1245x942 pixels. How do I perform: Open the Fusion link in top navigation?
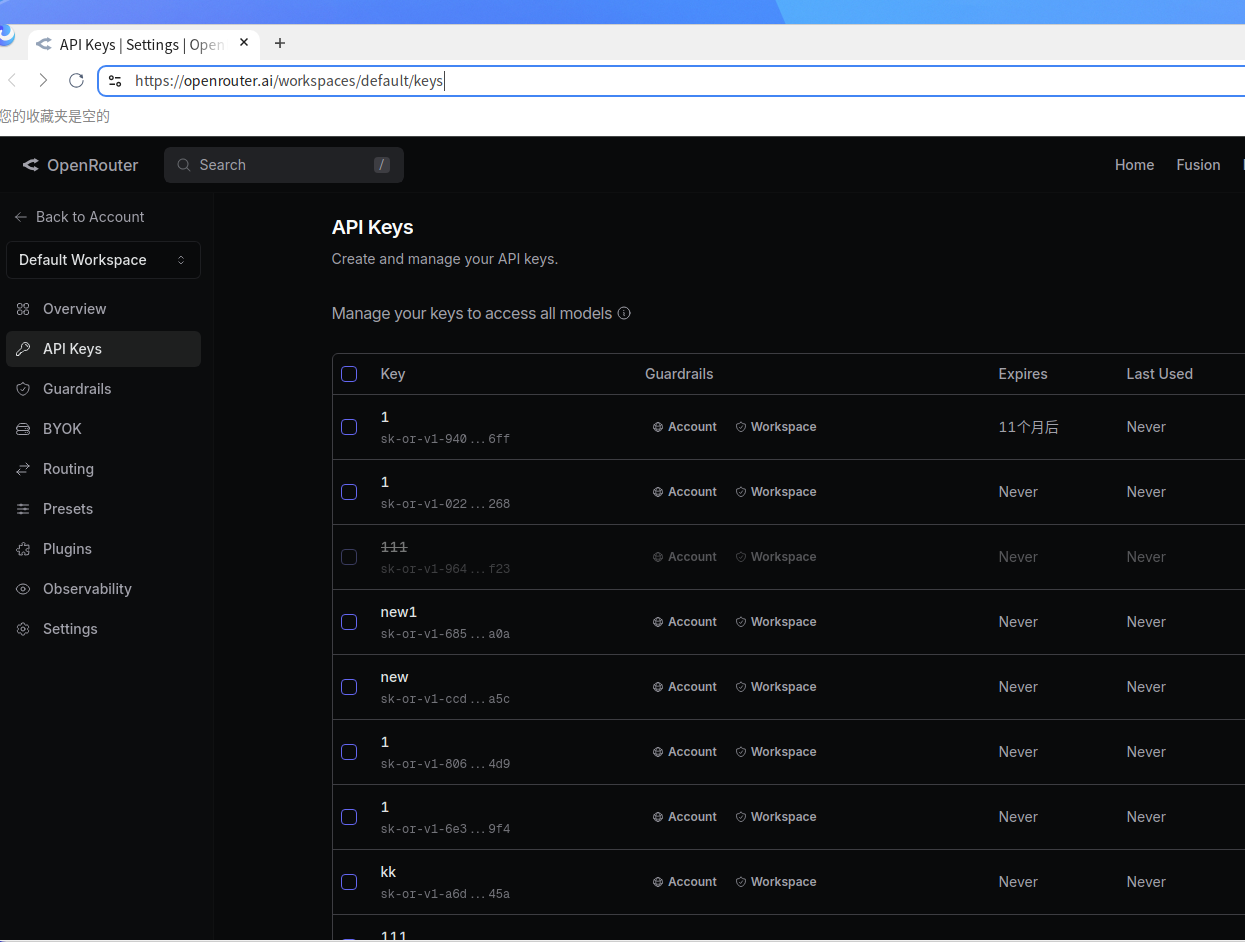[x=1198, y=165]
